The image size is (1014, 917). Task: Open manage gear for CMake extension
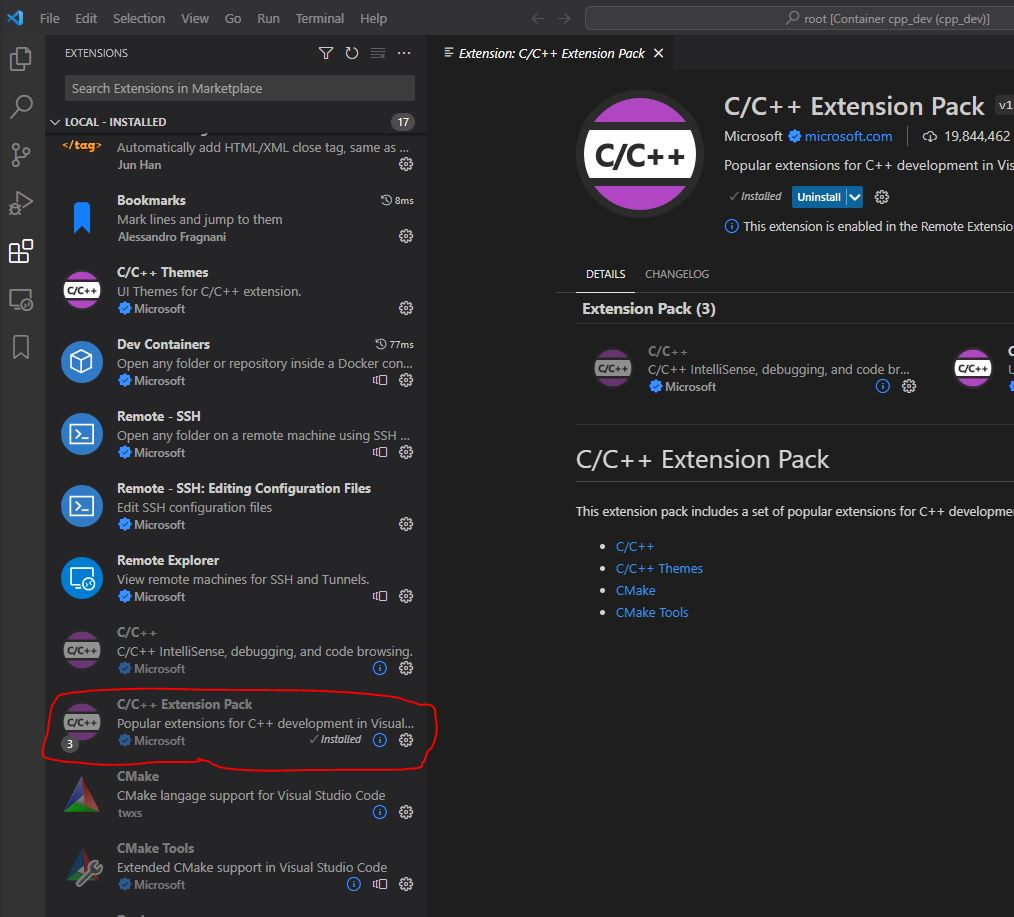[406, 812]
